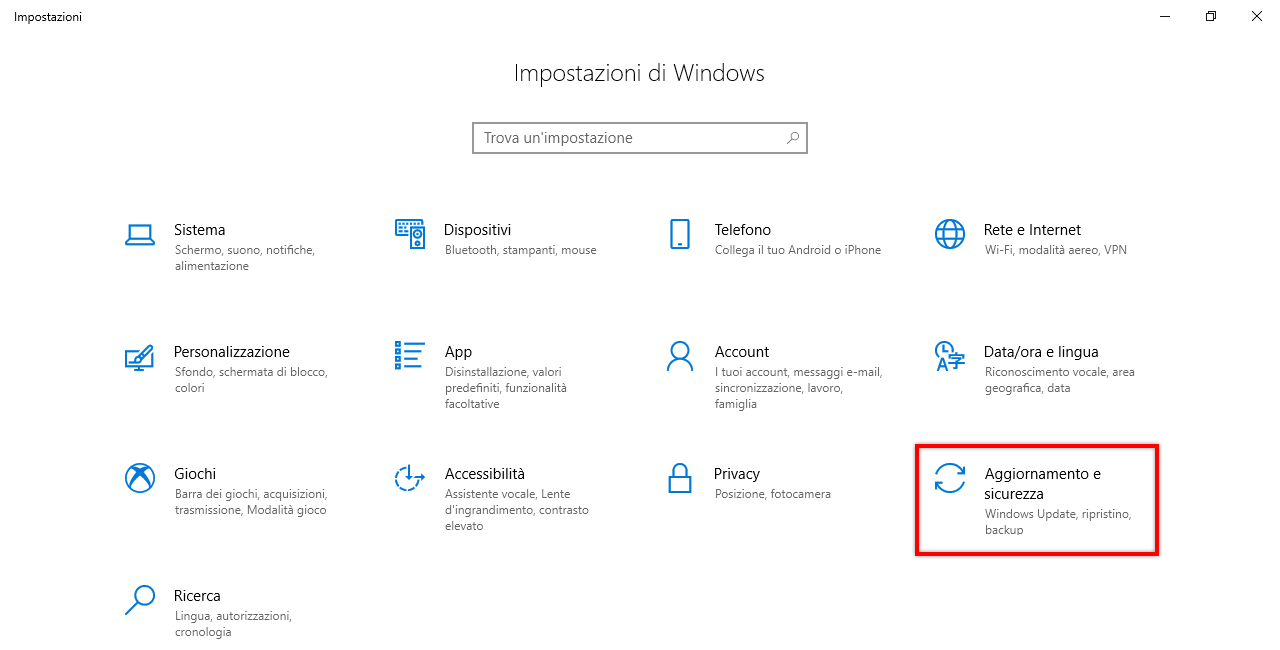Select the Telefono smartphone icon
1280x650 pixels.
pyautogui.click(x=680, y=235)
